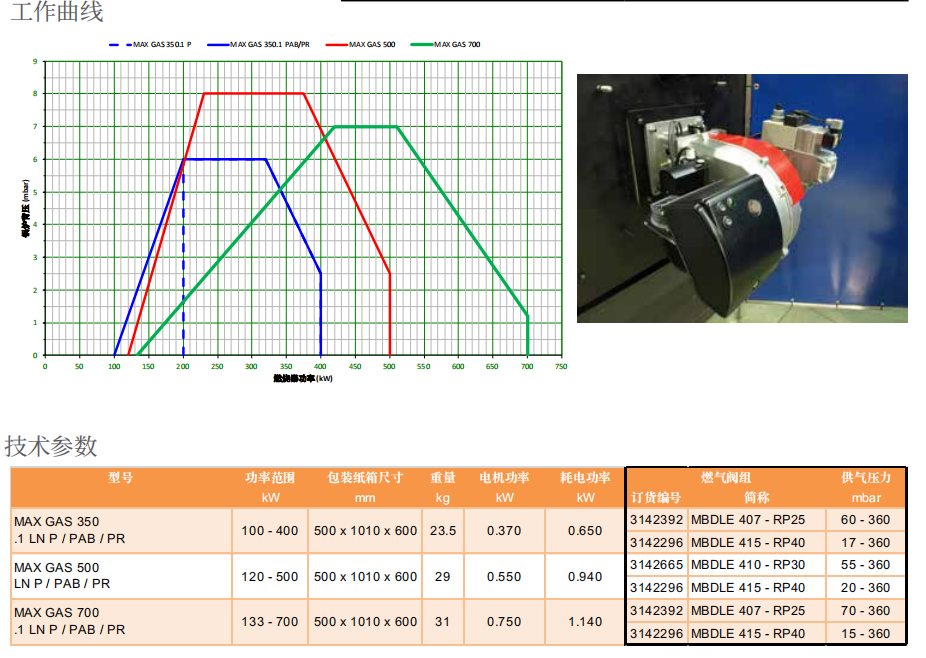The image size is (926, 658).
Task: Click the '型号' column header
Action: 120,478
